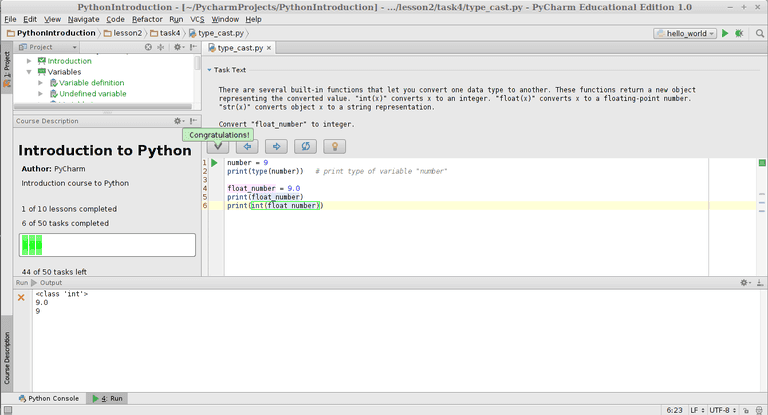
Task: Open the File menu
Action: coord(10,19)
